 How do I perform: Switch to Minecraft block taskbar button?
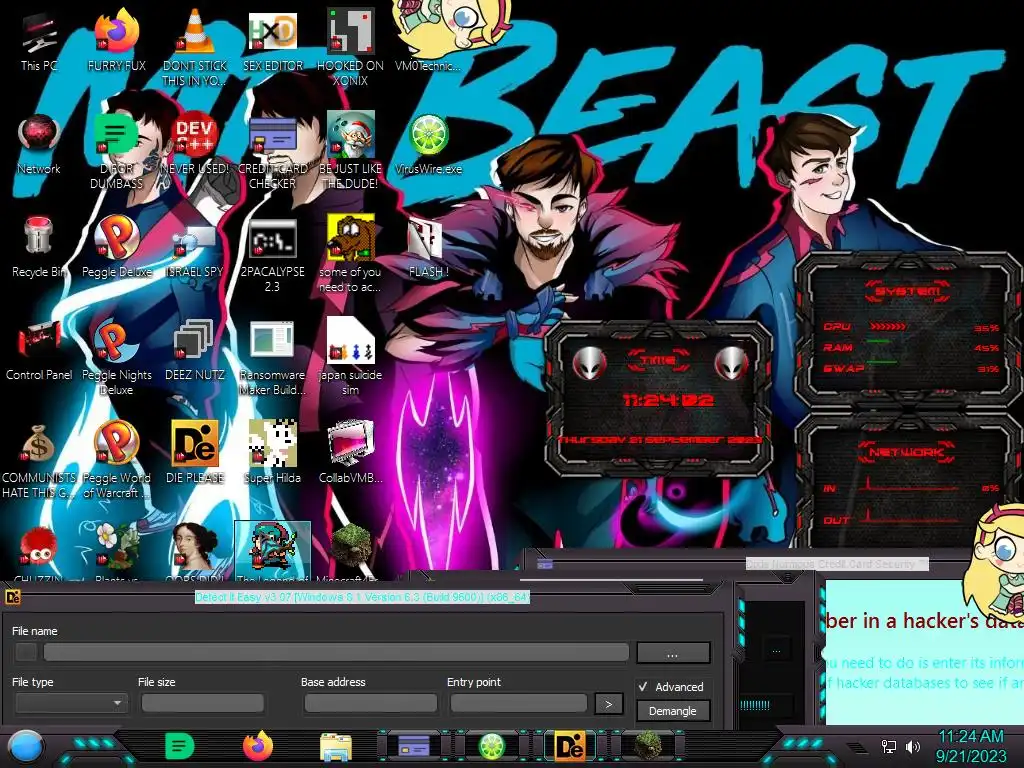tap(647, 746)
